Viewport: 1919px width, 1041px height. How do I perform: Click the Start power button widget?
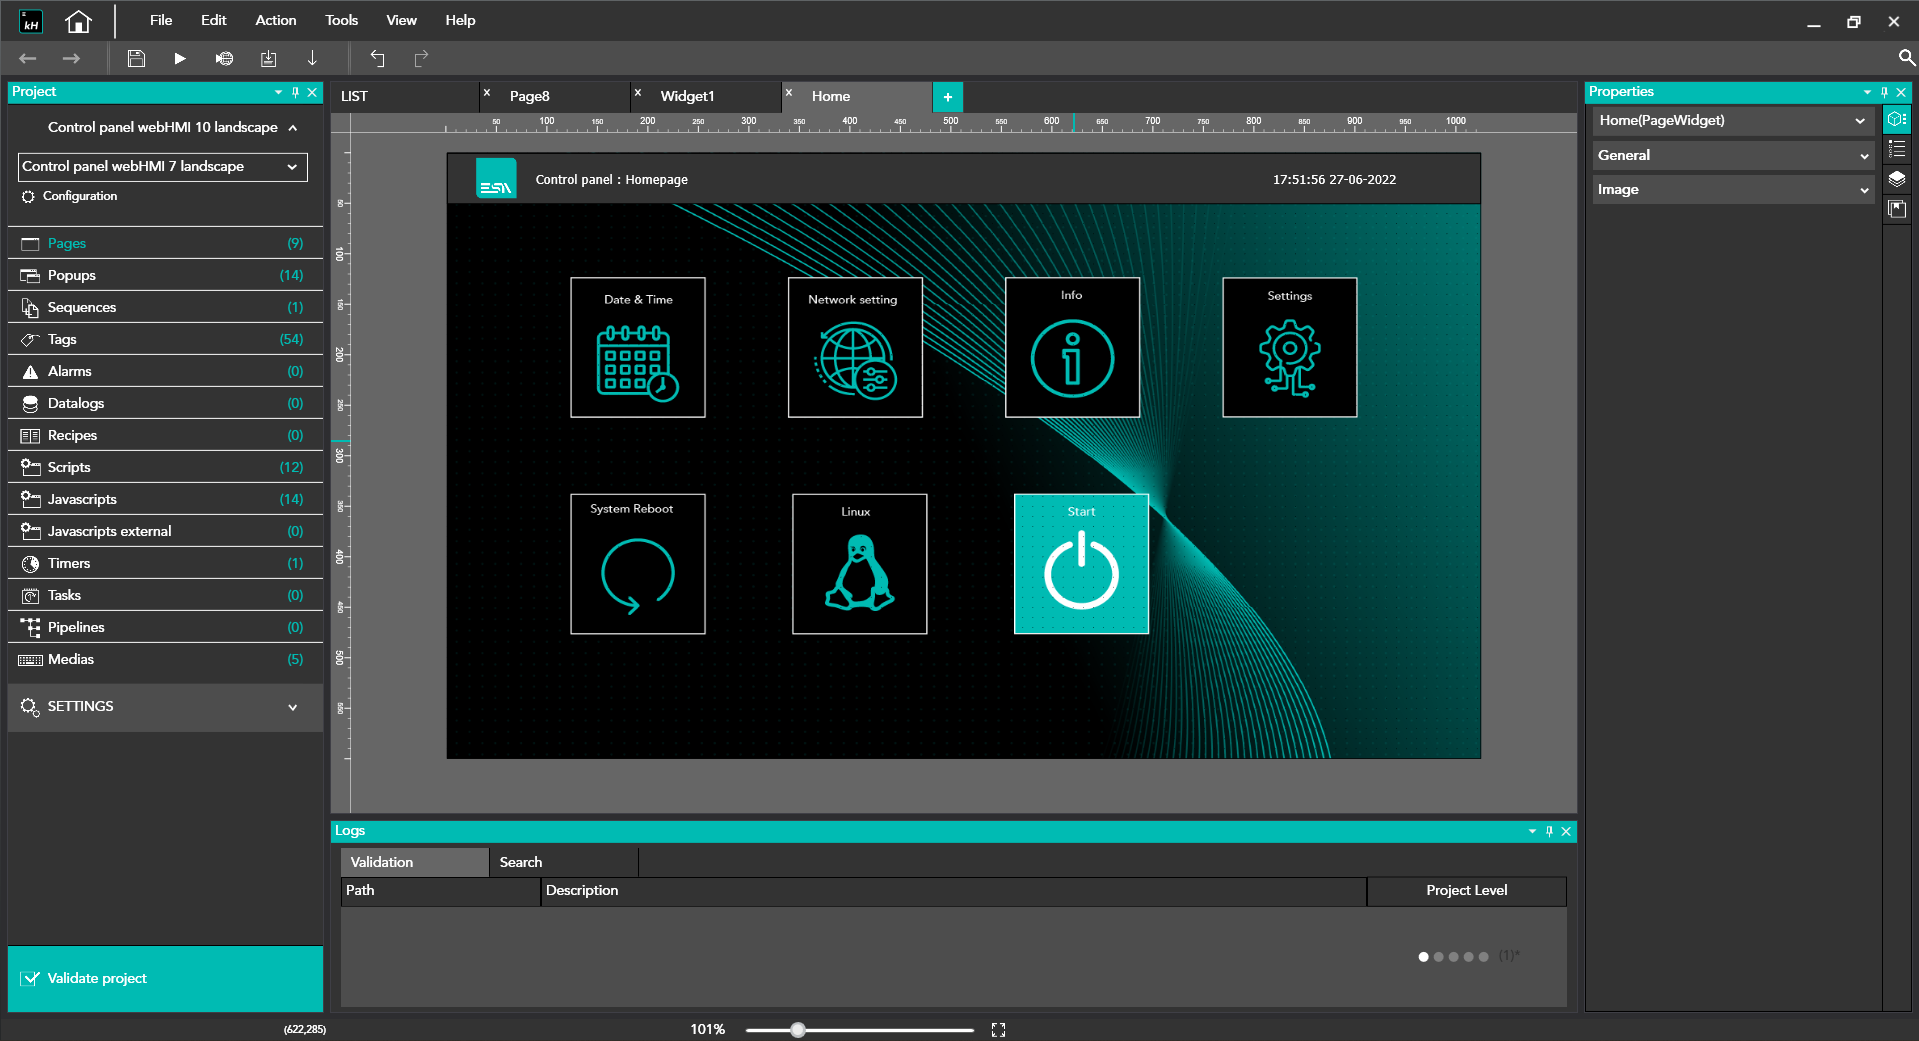click(x=1081, y=564)
